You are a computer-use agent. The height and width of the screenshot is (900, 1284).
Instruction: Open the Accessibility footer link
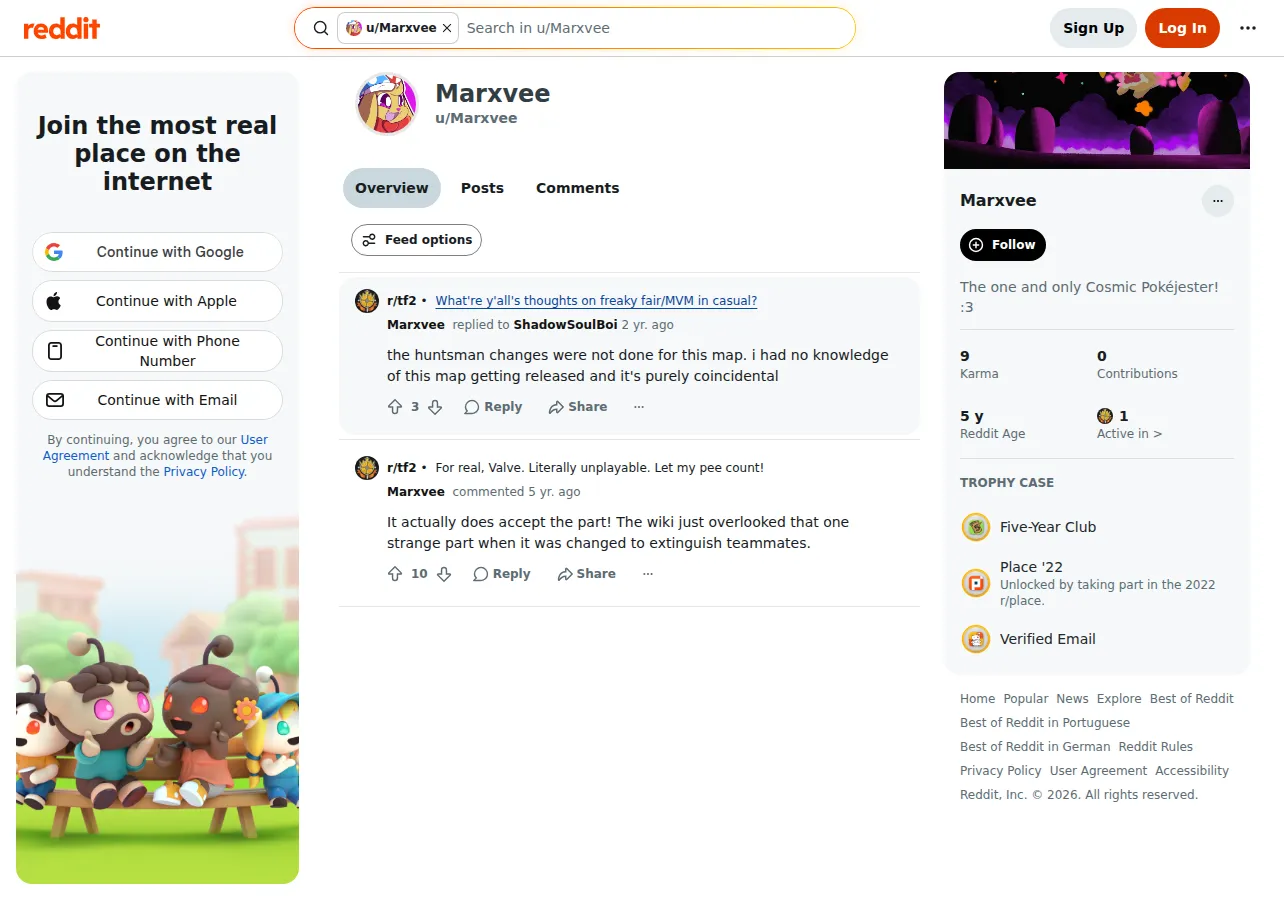[1192, 771]
